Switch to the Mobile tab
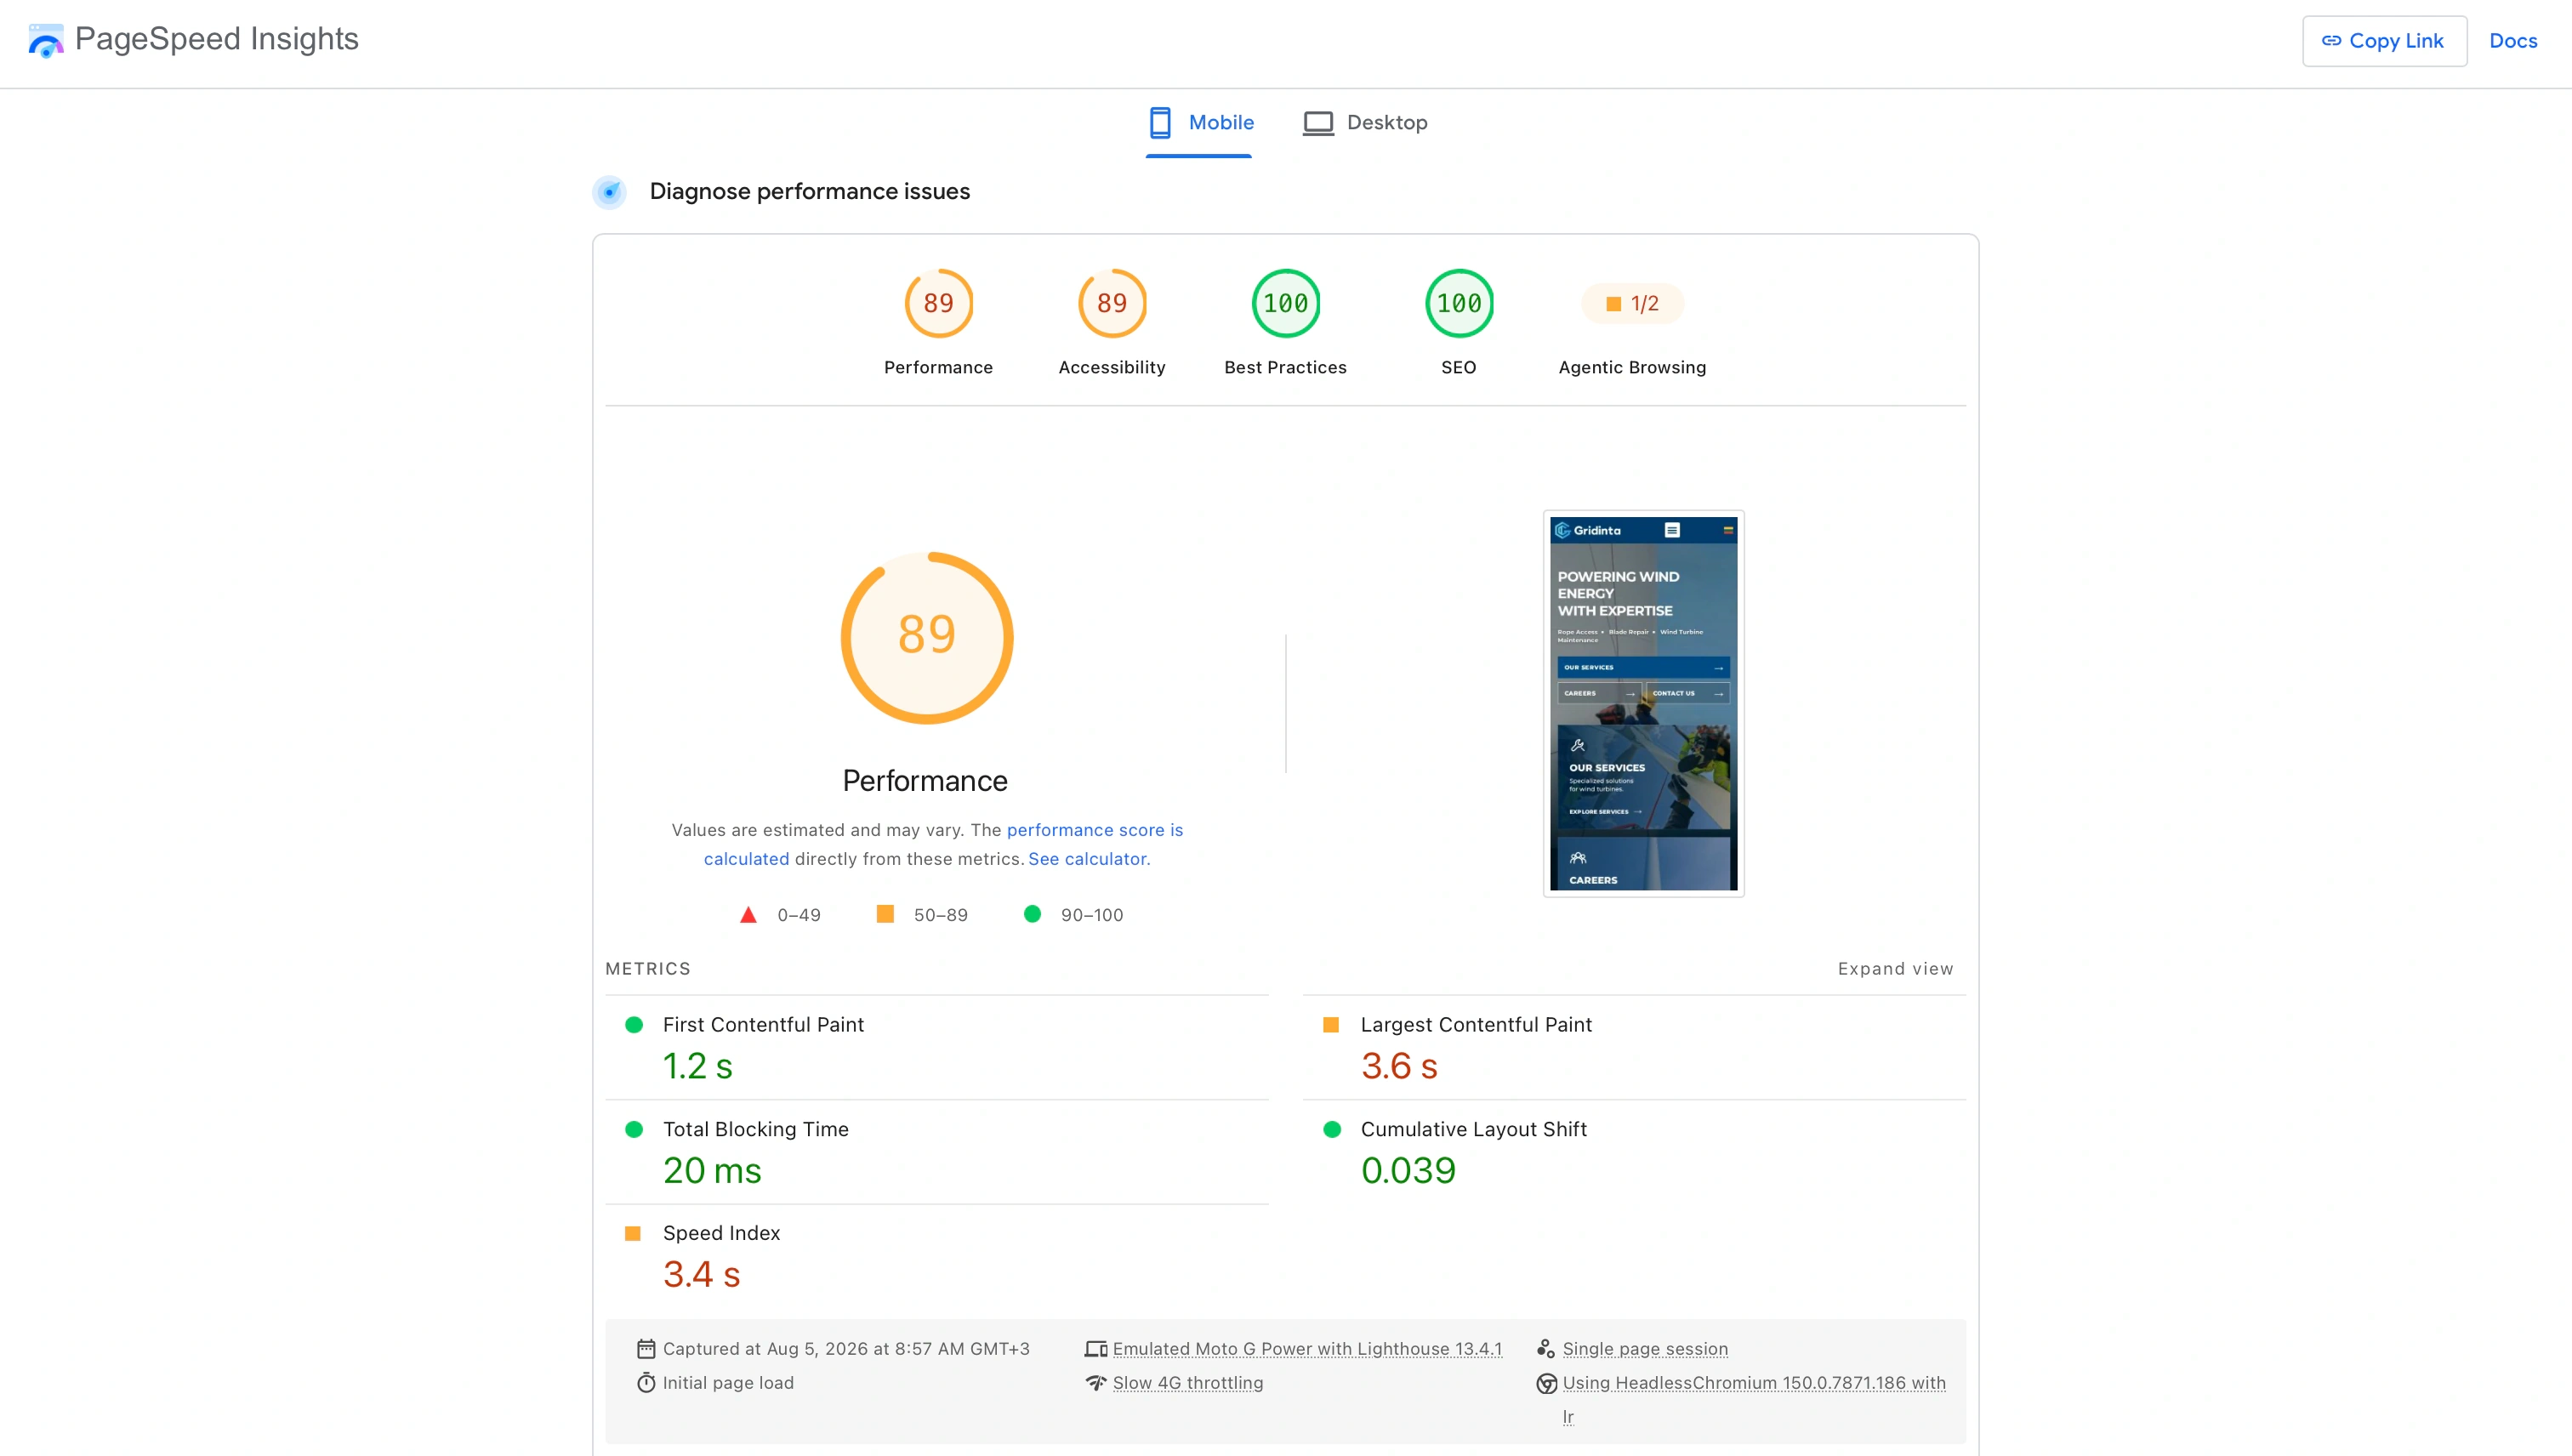2572x1456 pixels. pos(1199,123)
